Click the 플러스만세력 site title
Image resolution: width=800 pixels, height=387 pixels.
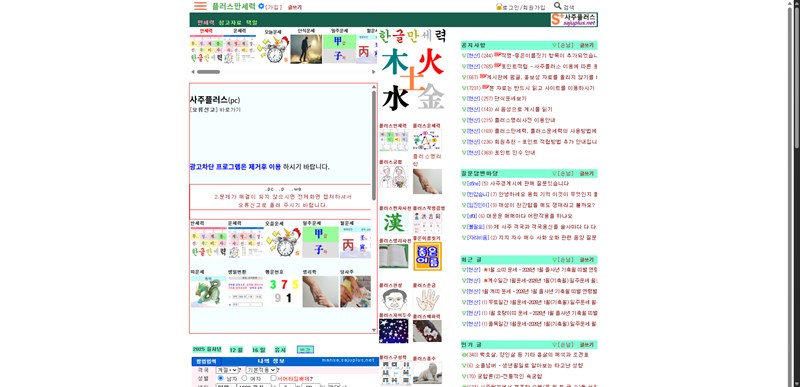(234, 6)
